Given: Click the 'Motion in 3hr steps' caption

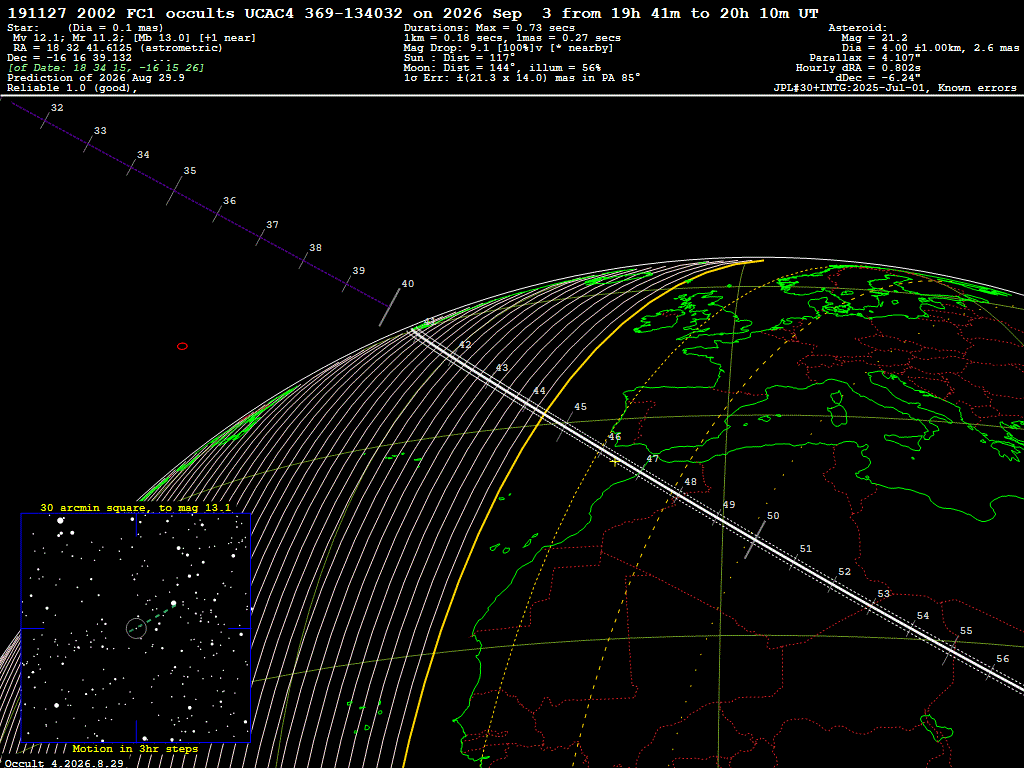Looking at the screenshot, I should tap(135, 748).
